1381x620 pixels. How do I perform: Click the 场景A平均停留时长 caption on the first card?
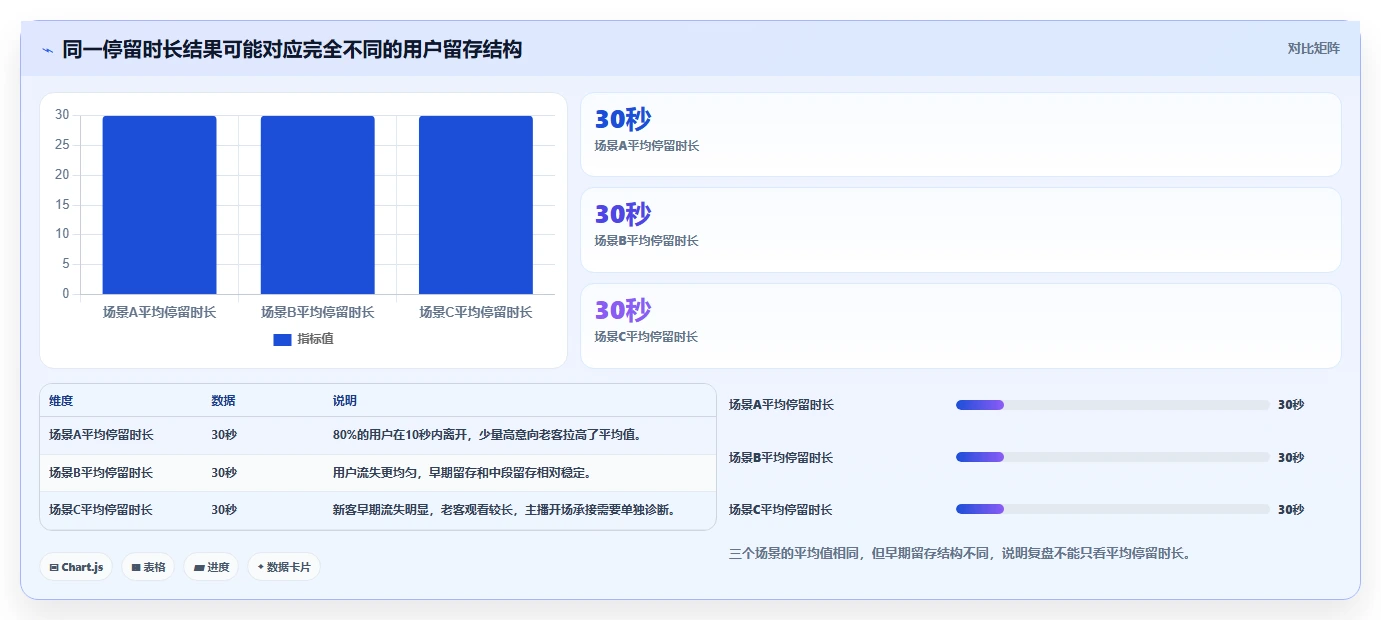tap(647, 146)
